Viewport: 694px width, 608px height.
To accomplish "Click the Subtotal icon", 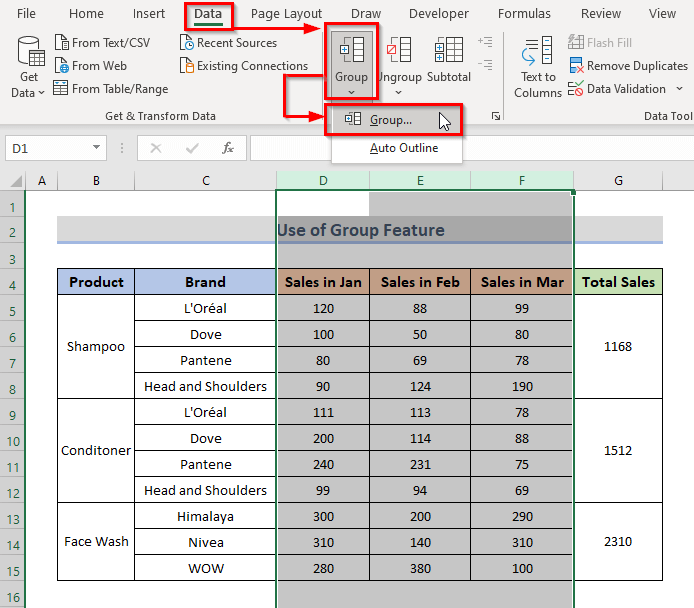I will coord(448,50).
